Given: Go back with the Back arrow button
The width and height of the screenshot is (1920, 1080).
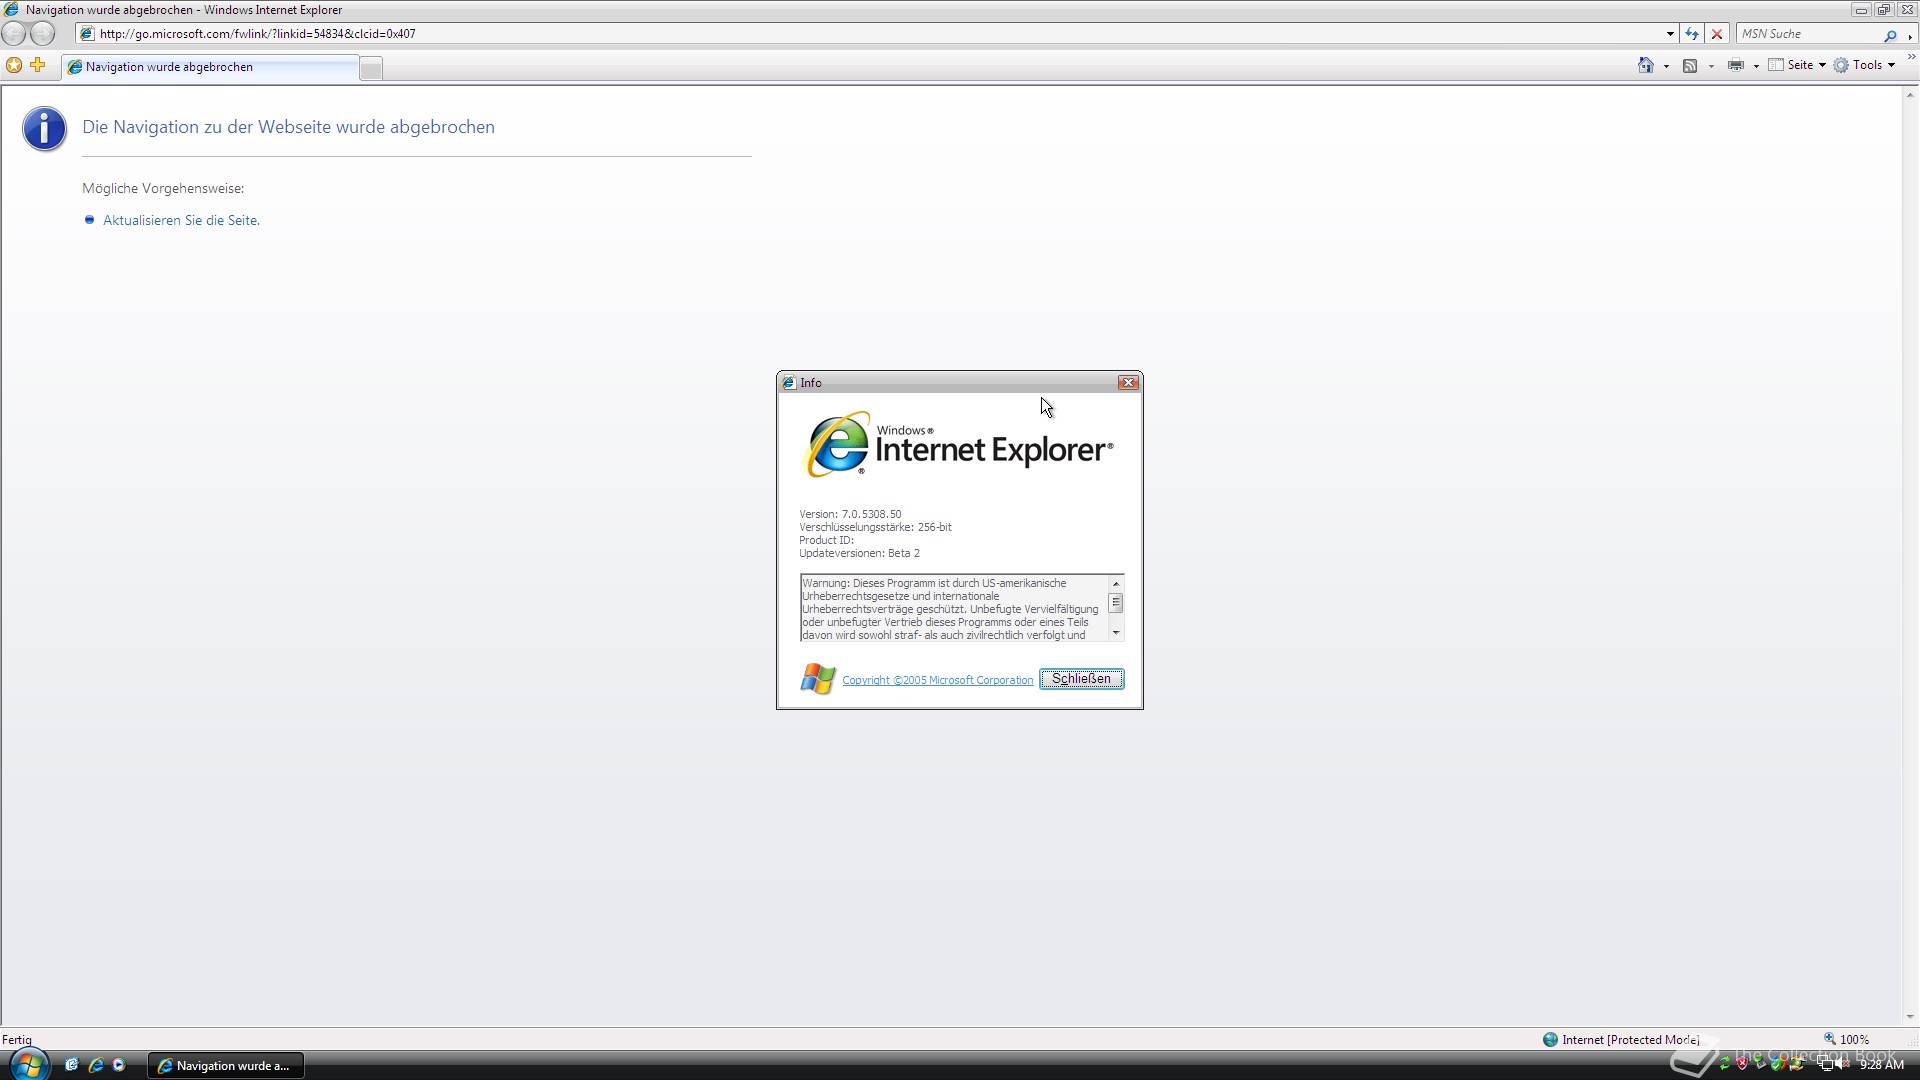Looking at the screenshot, I should point(14,33).
